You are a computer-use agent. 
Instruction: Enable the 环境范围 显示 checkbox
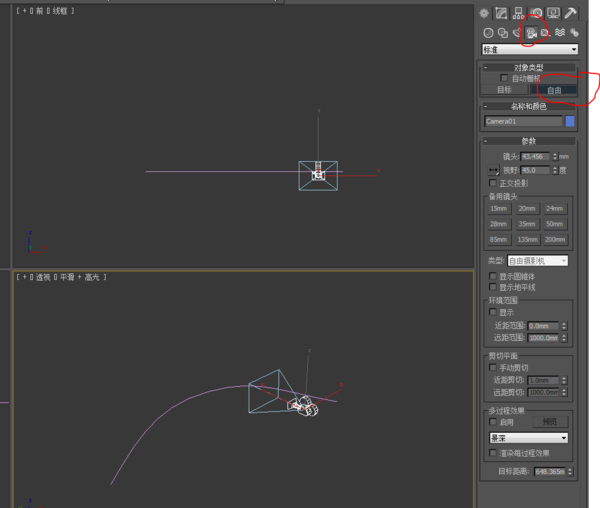(x=493, y=312)
